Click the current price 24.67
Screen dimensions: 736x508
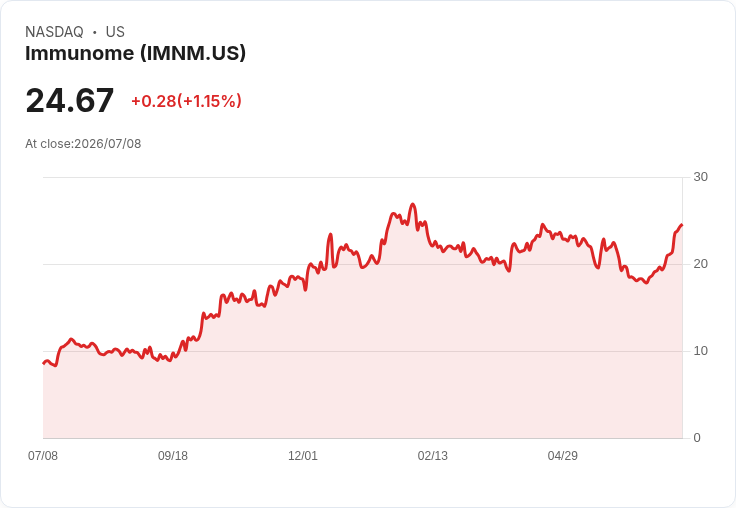click(69, 100)
